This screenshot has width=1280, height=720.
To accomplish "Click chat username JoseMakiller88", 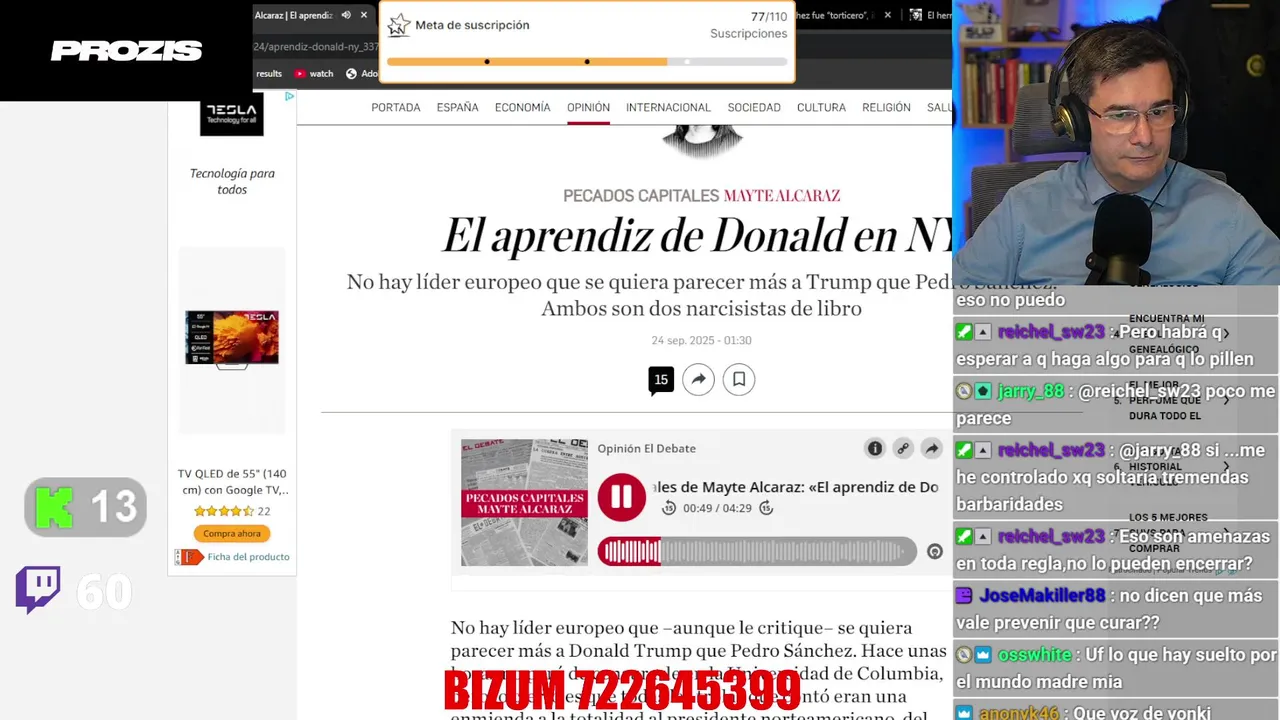I will [x=1042, y=596].
